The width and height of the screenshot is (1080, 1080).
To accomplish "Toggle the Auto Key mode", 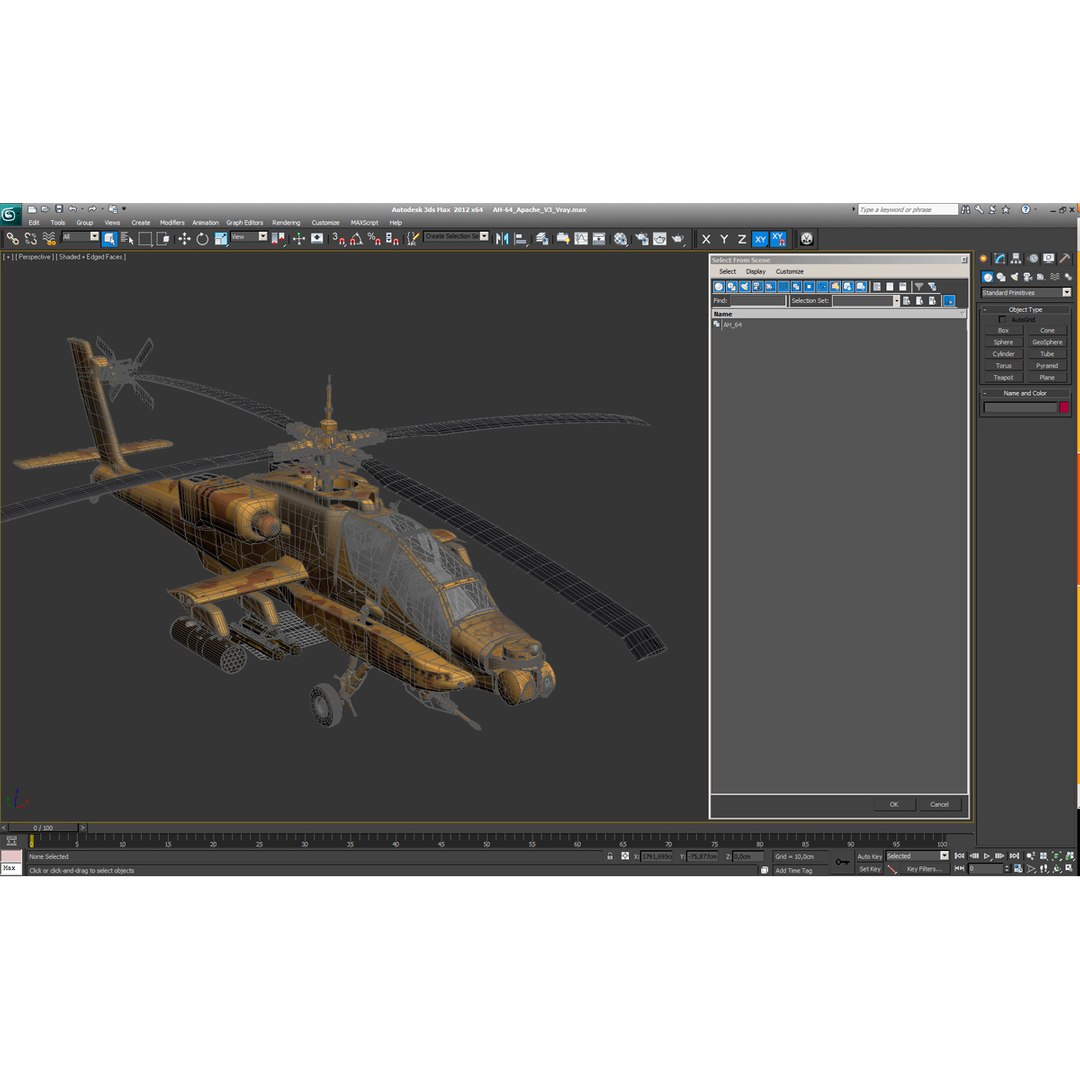I will [869, 856].
